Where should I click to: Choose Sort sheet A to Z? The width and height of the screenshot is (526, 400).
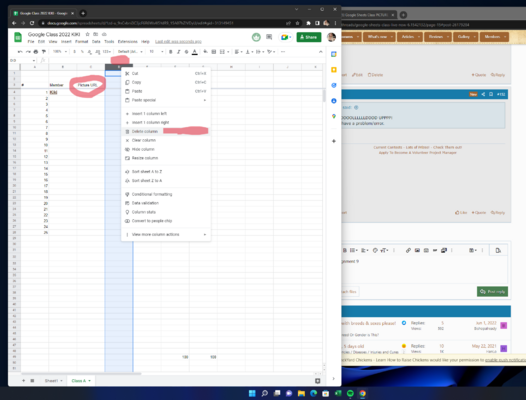166,171
